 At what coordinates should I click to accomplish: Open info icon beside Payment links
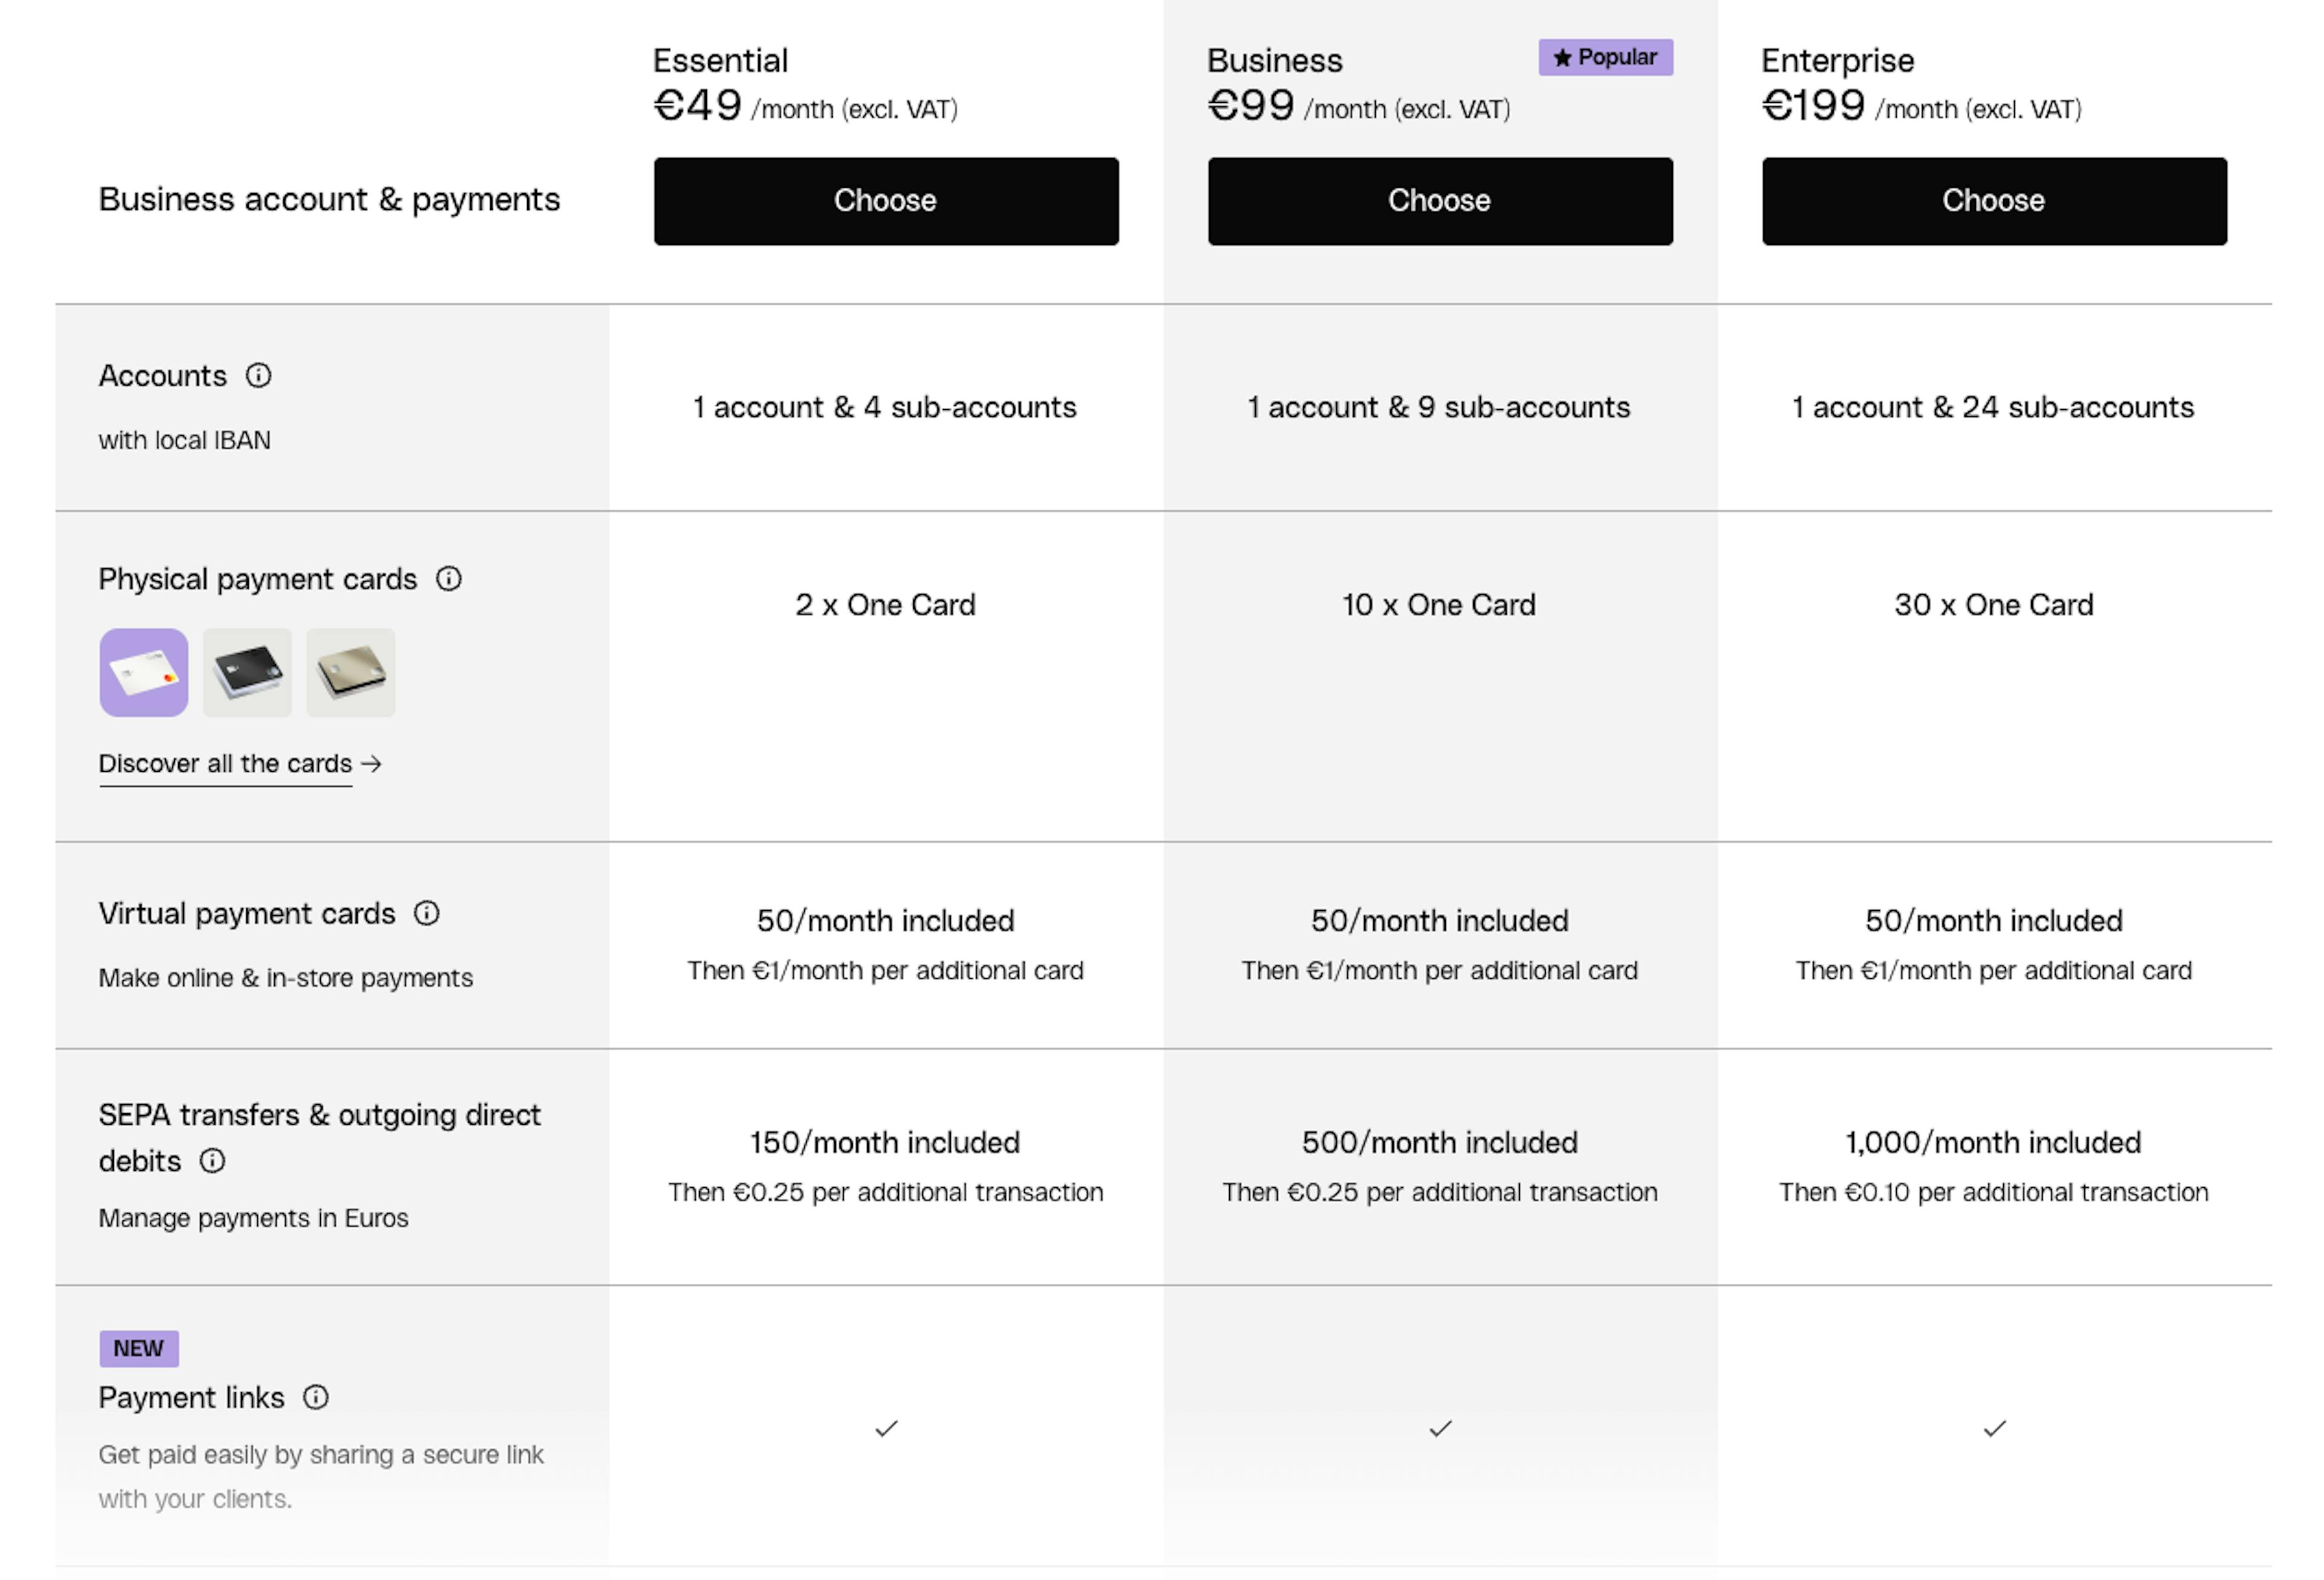[316, 1397]
